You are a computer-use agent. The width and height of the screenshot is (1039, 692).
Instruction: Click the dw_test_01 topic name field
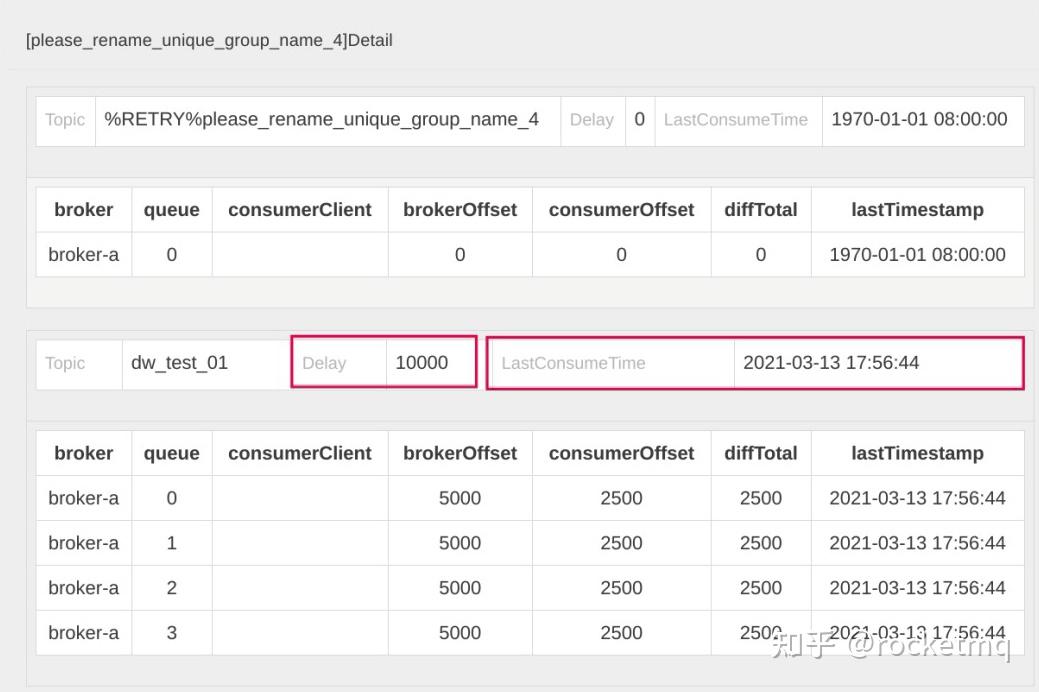pyautogui.click(x=180, y=363)
